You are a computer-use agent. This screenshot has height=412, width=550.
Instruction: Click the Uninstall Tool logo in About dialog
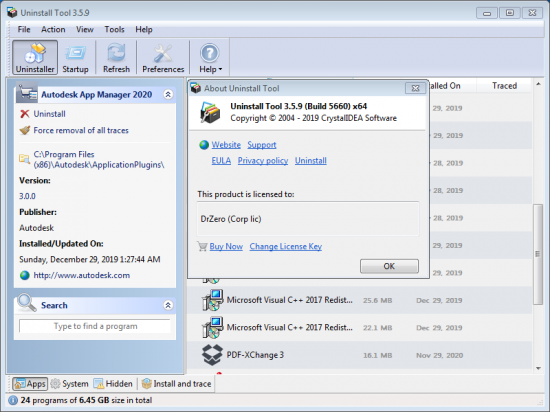click(x=210, y=112)
